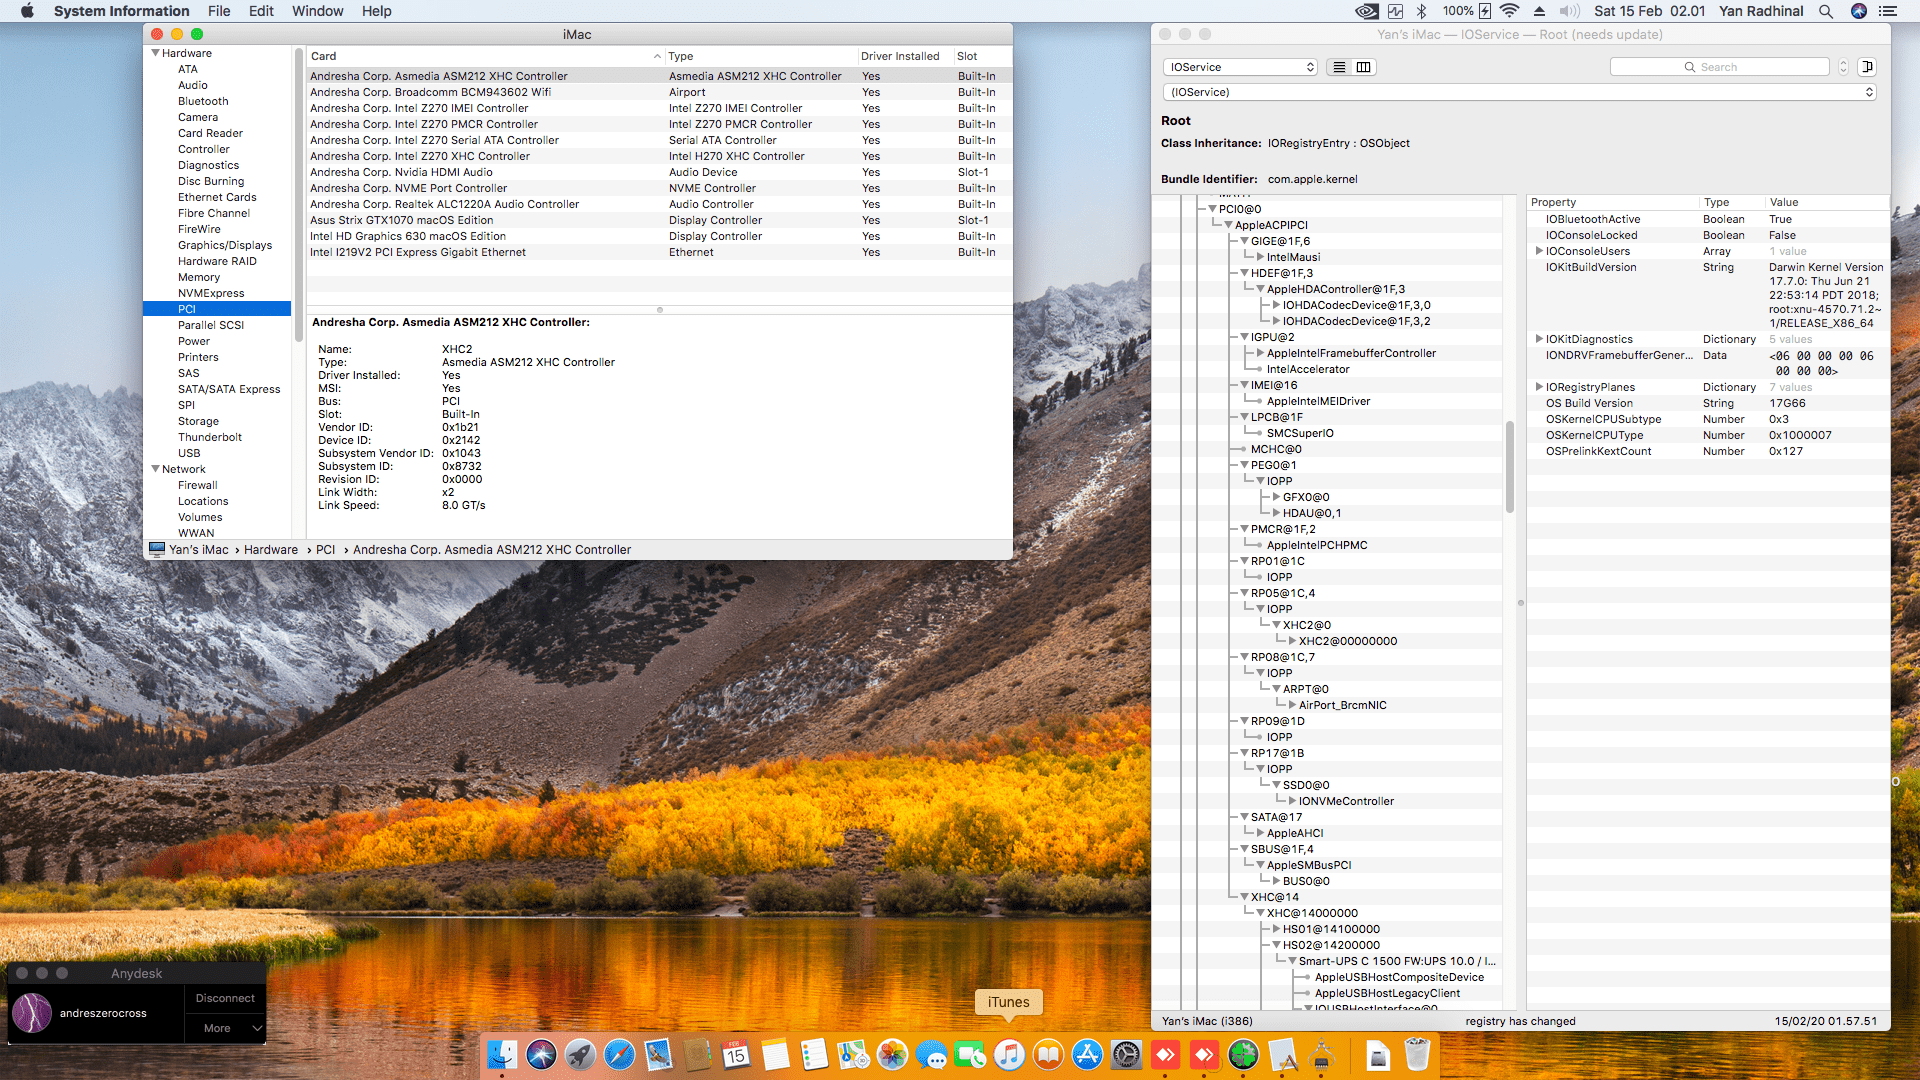Image resolution: width=1920 pixels, height=1080 pixels.
Task: Open iTunes from the dock
Action: coord(1009,1055)
